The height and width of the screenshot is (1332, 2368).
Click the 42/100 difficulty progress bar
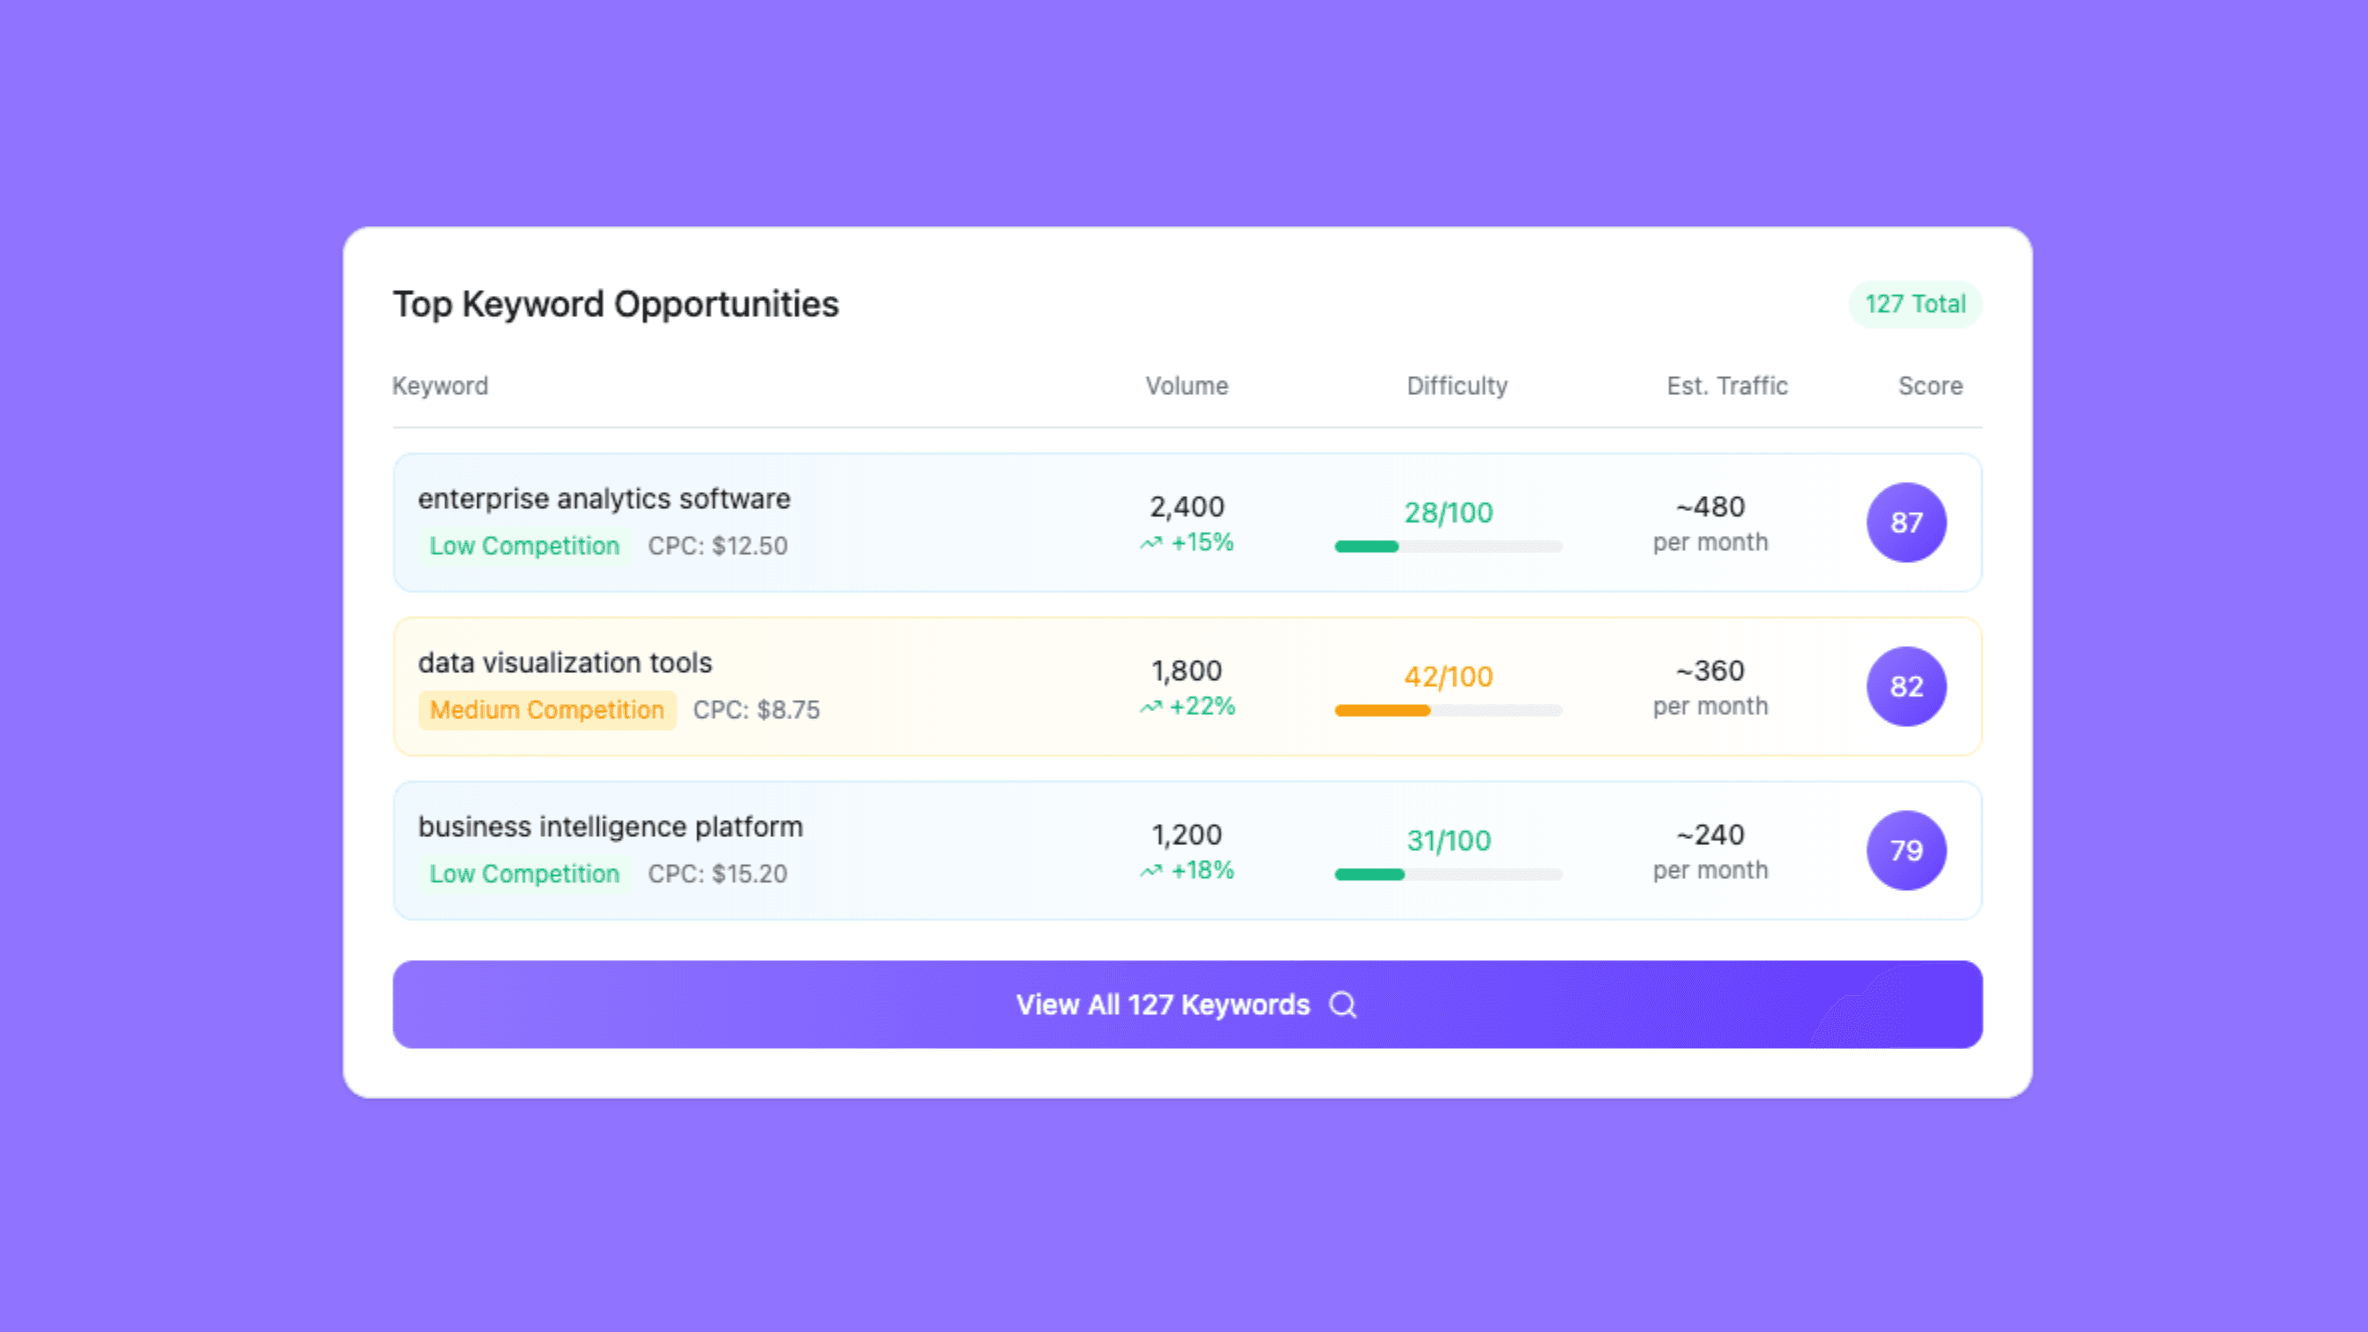pyautogui.click(x=1447, y=710)
